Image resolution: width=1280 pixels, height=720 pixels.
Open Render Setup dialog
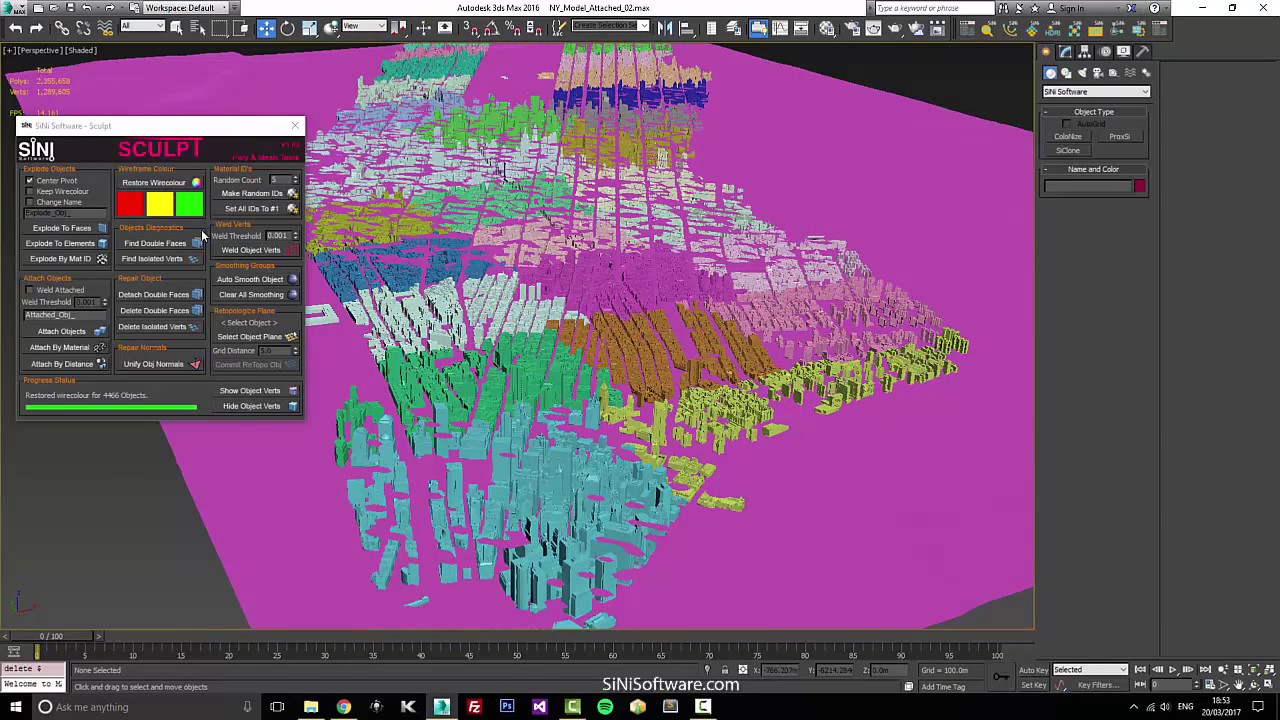pyautogui.click(x=852, y=29)
